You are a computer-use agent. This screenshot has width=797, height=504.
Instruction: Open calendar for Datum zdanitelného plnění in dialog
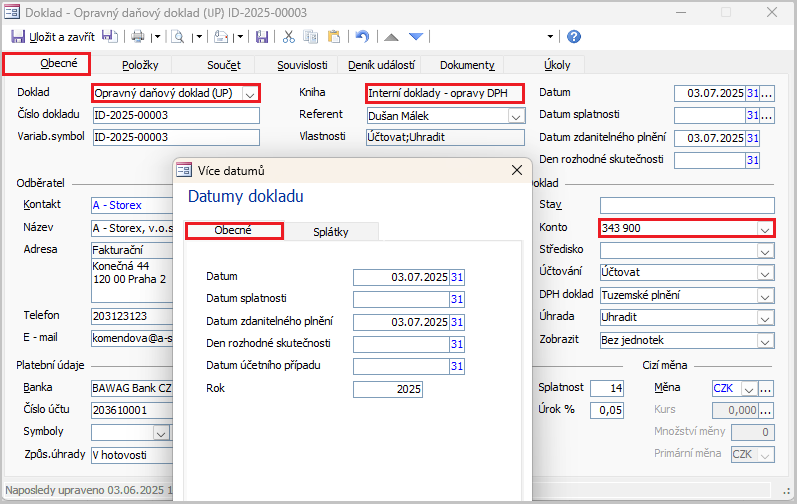click(x=456, y=322)
